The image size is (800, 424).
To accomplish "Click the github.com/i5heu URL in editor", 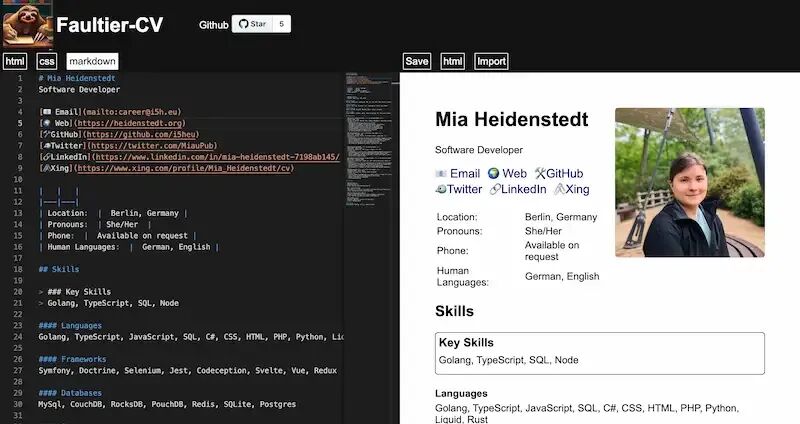I will (x=141, y=134).
